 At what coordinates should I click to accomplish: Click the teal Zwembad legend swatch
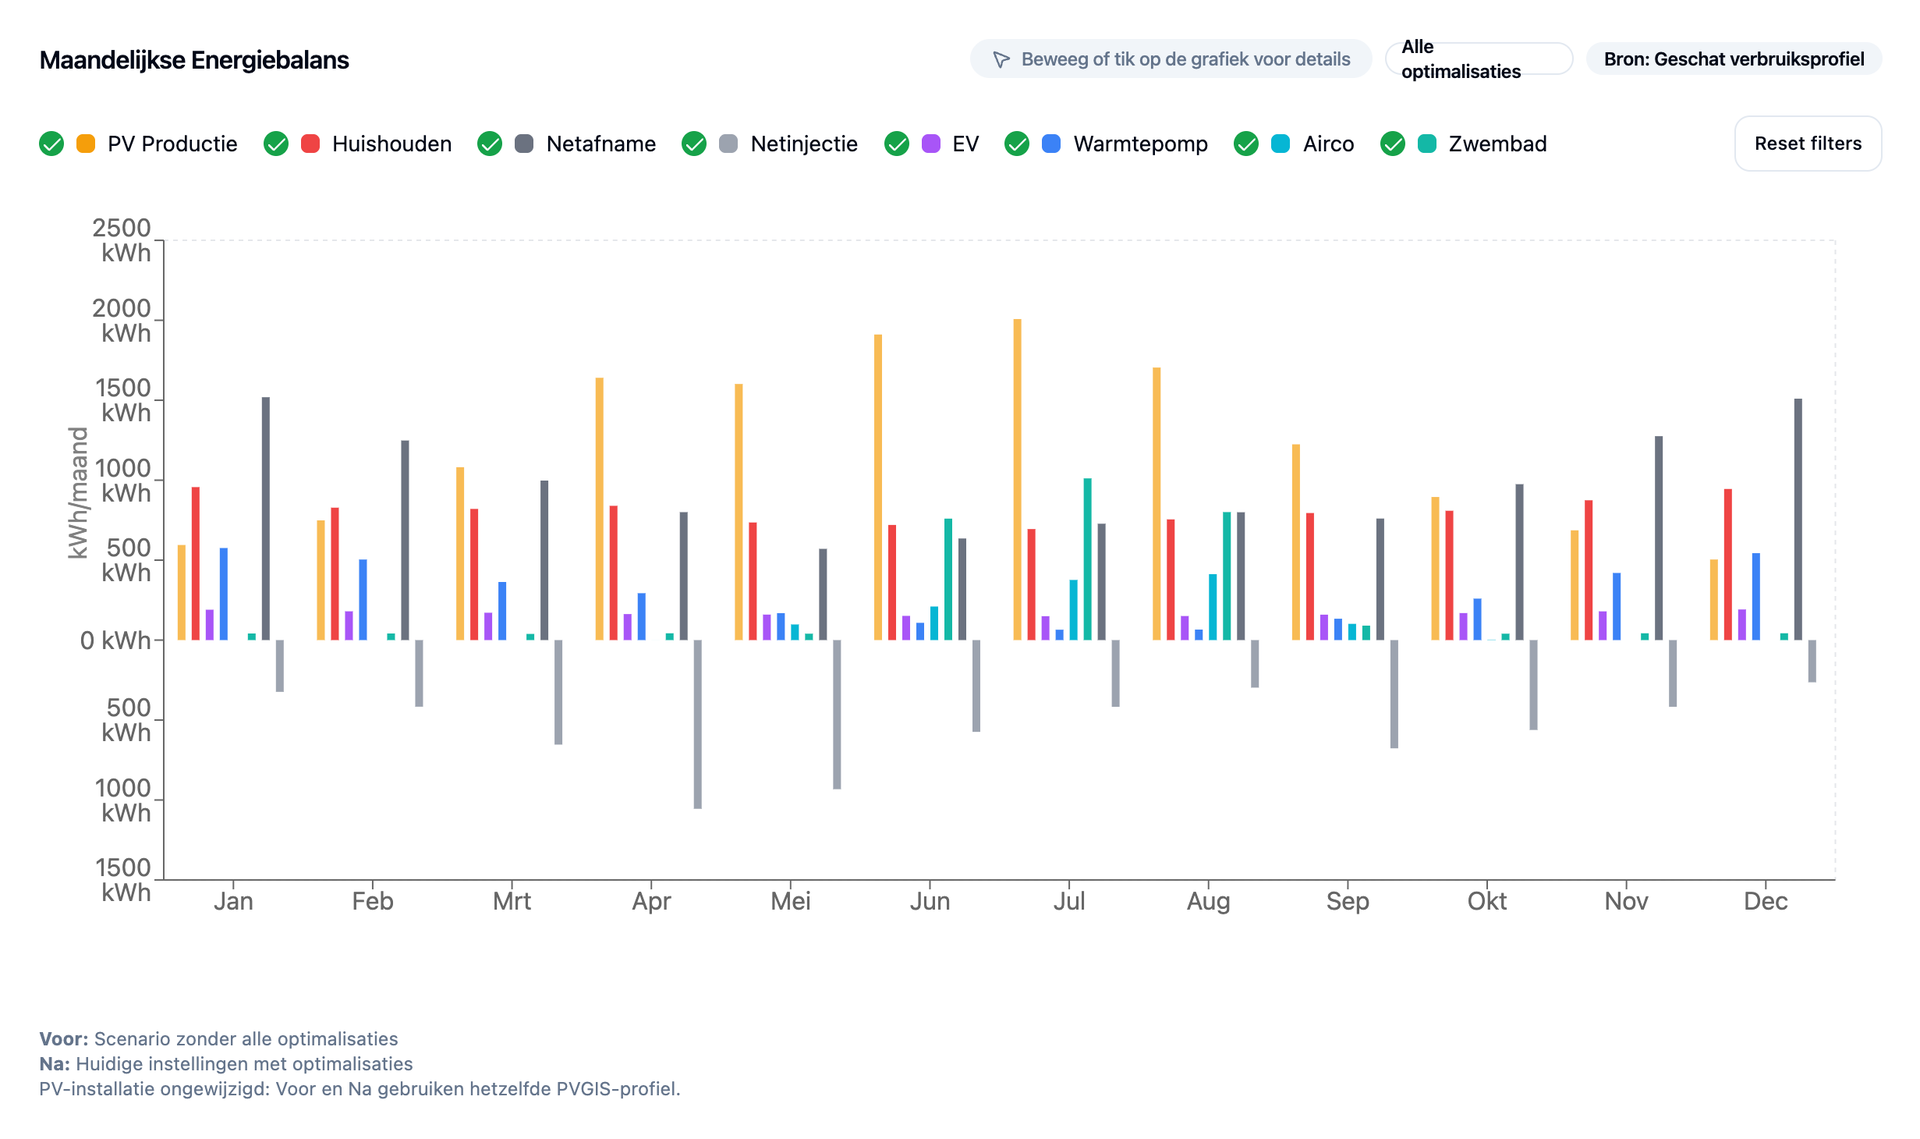point(1427,144)
